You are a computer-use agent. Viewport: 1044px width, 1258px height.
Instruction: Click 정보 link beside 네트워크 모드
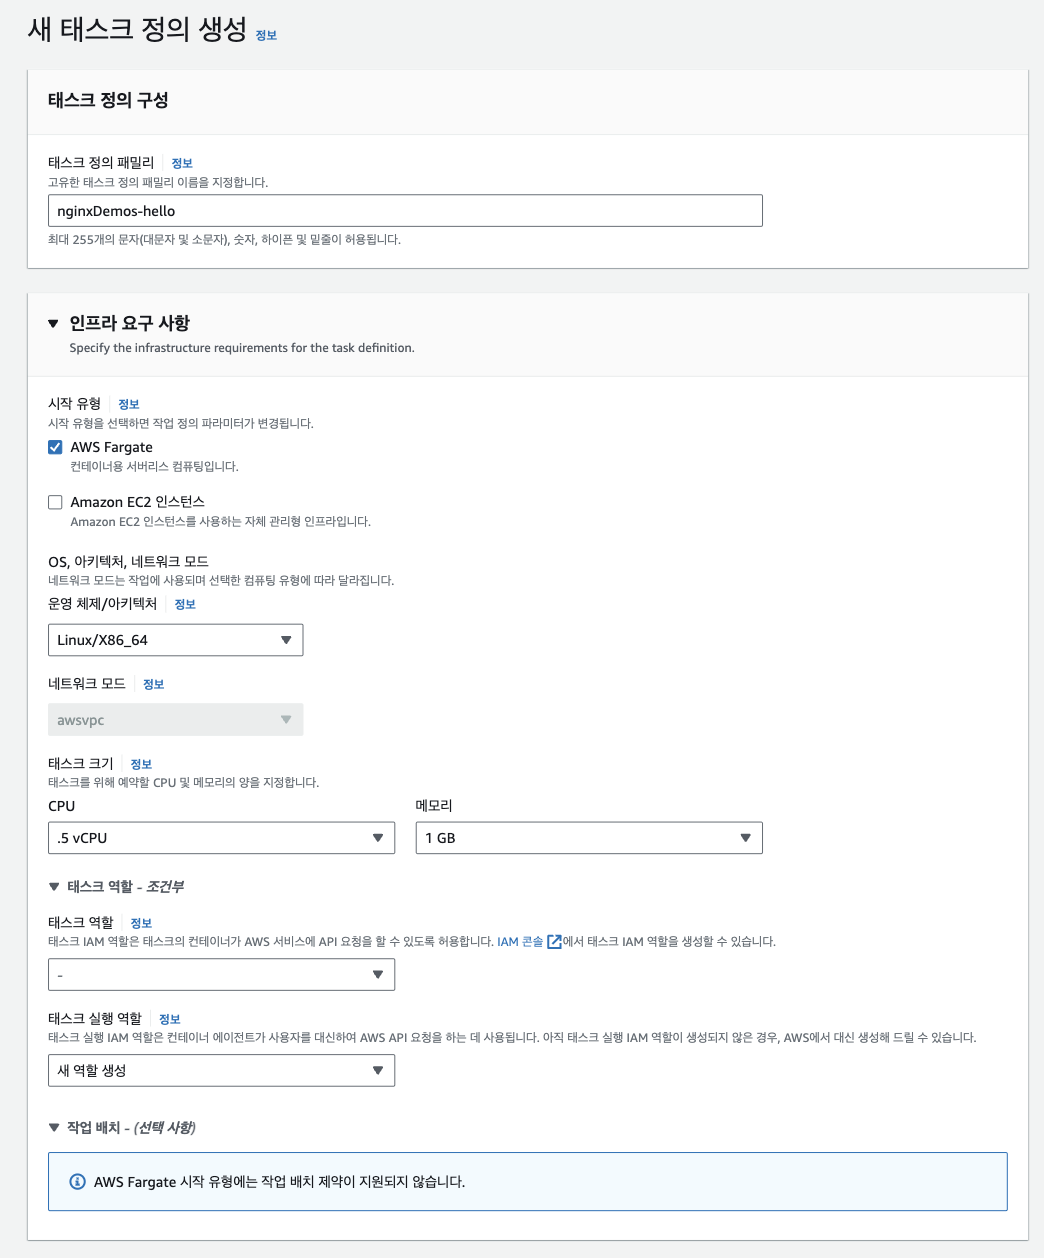pos(153,684)
